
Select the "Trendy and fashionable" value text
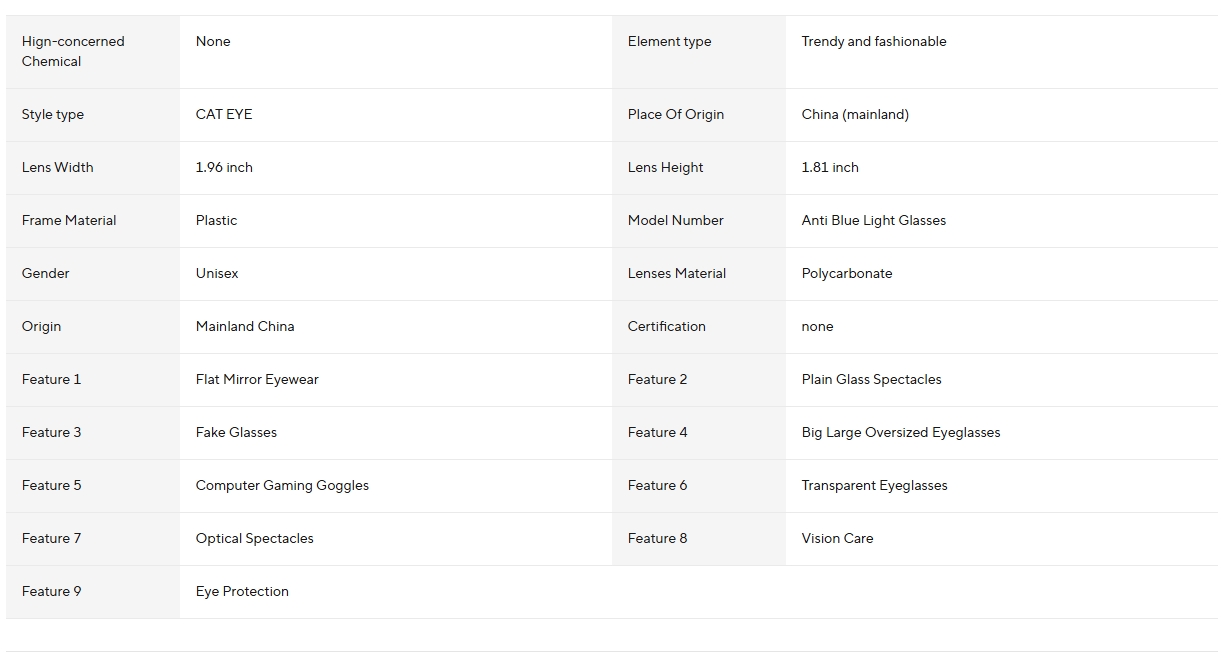pyautogui.click(x=873, y=42)
